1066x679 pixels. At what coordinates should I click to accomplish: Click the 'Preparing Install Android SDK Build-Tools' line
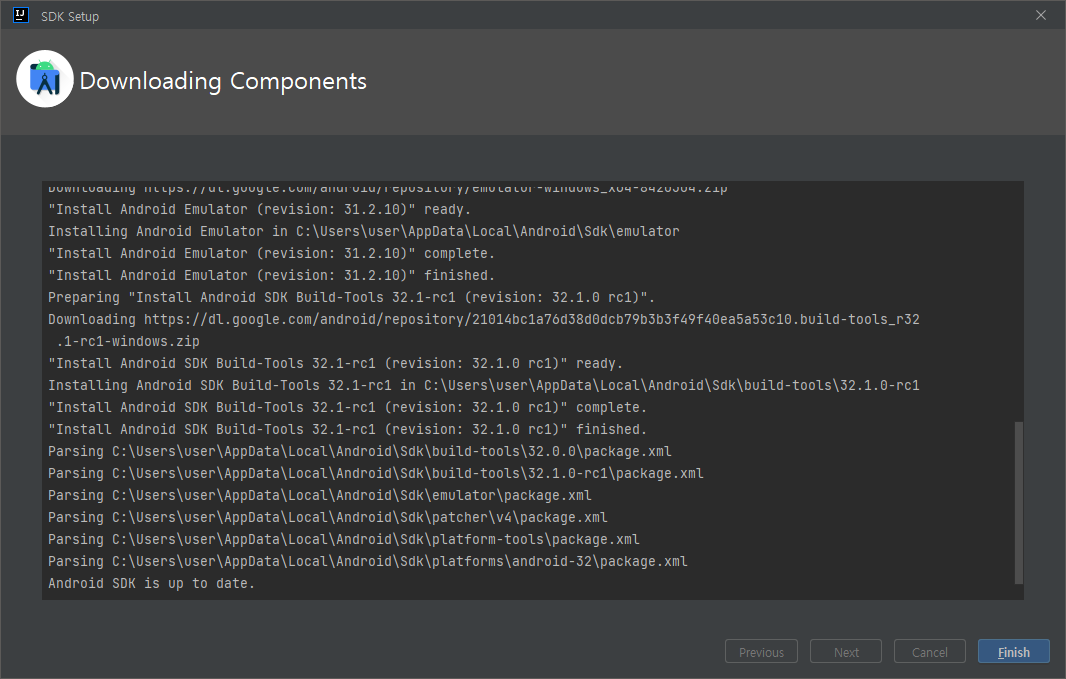coord(351,297)
